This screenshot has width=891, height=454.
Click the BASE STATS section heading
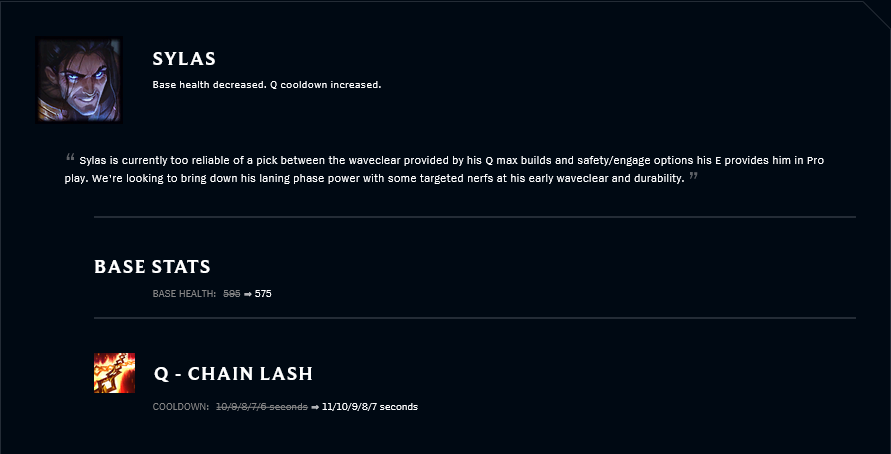152,266
